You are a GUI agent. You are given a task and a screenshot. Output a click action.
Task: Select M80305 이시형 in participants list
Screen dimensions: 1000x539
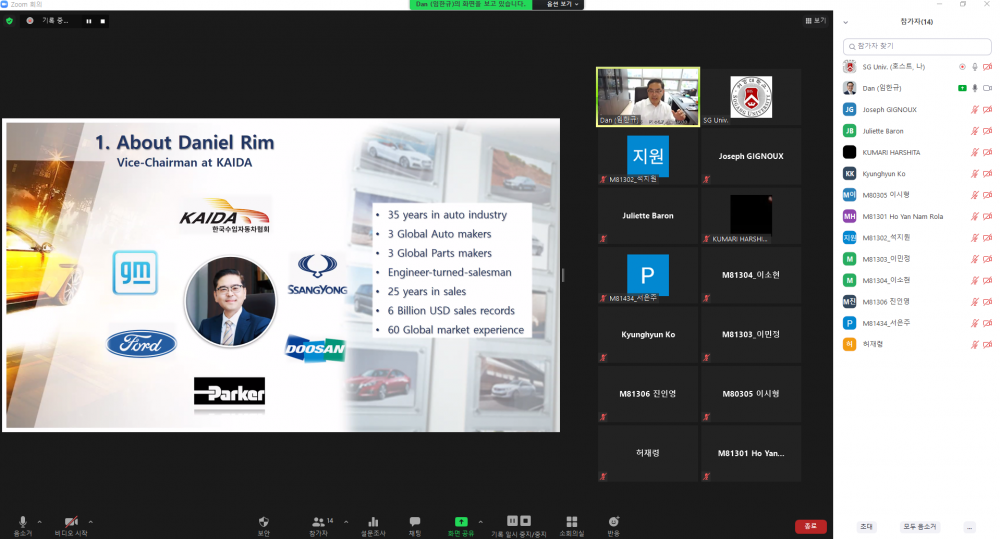pos(917,195)
